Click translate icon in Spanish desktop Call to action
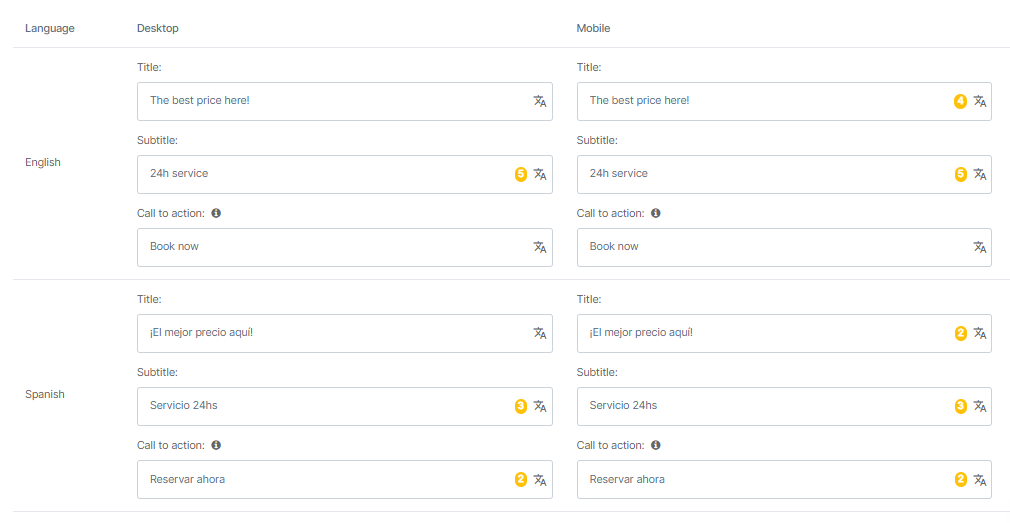Screen dimensions: 1010x523 pos(540,479)
